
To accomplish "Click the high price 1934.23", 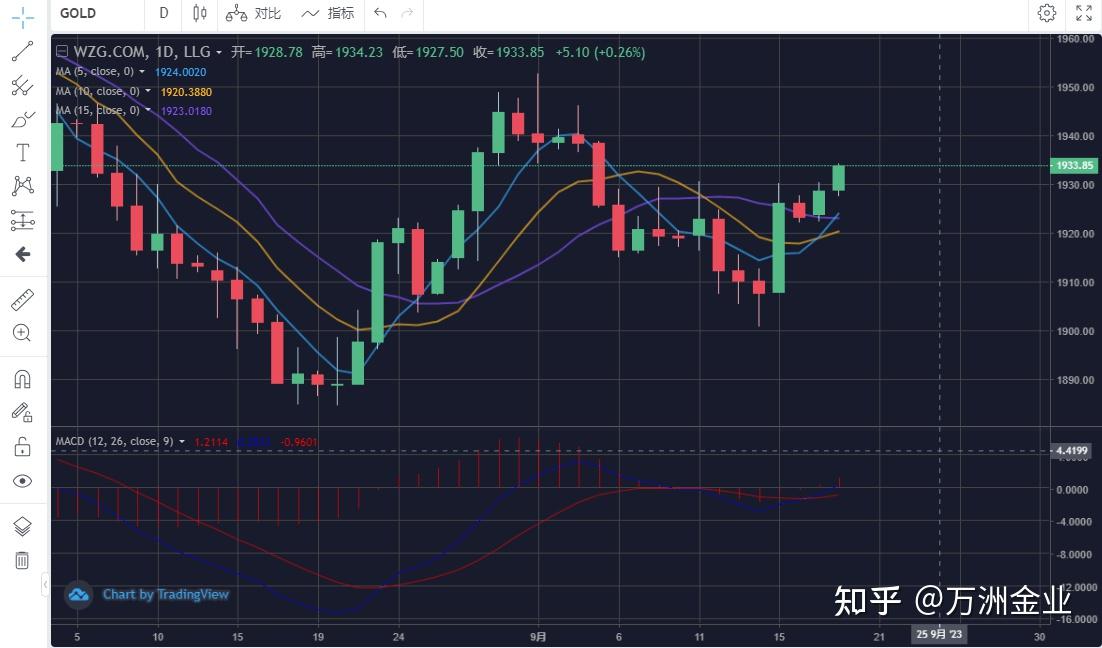I will 358,52.
